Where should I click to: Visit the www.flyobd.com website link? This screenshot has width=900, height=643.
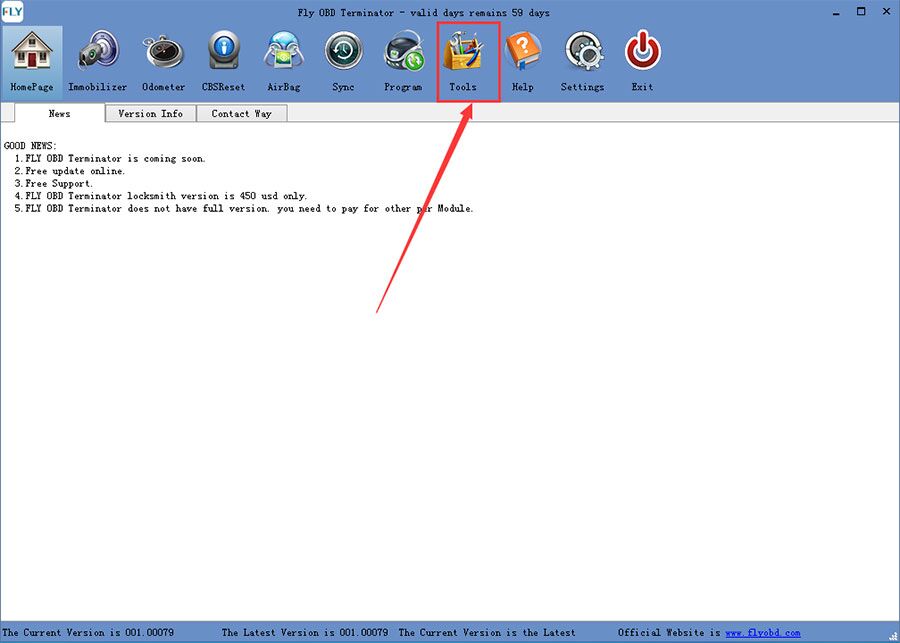click(762, 632)
